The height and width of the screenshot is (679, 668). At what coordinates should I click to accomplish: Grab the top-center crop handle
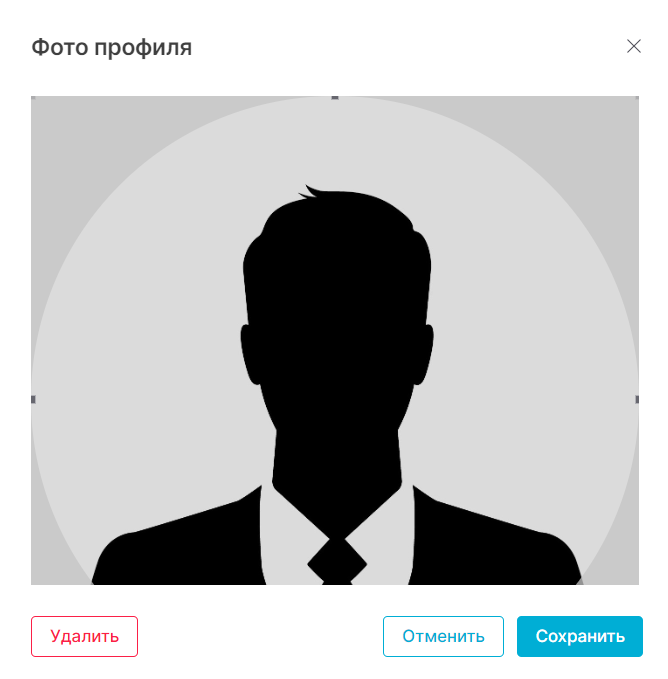coord(335,98)
